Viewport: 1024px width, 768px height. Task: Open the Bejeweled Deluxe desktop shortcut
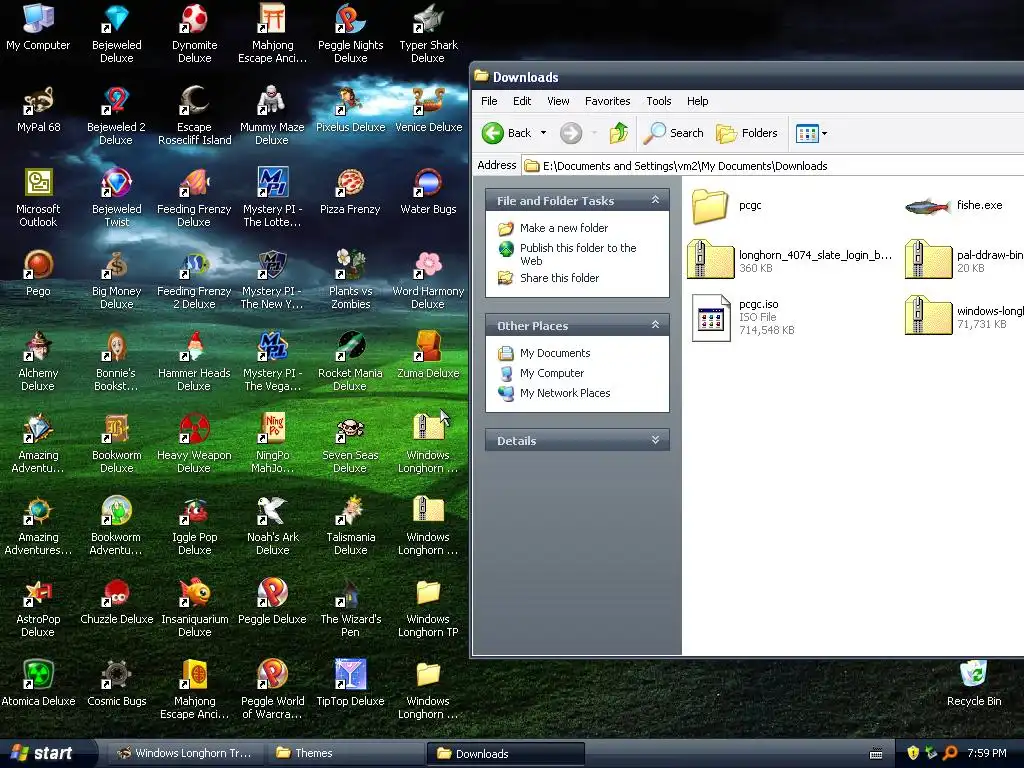(x=116, y=33)
